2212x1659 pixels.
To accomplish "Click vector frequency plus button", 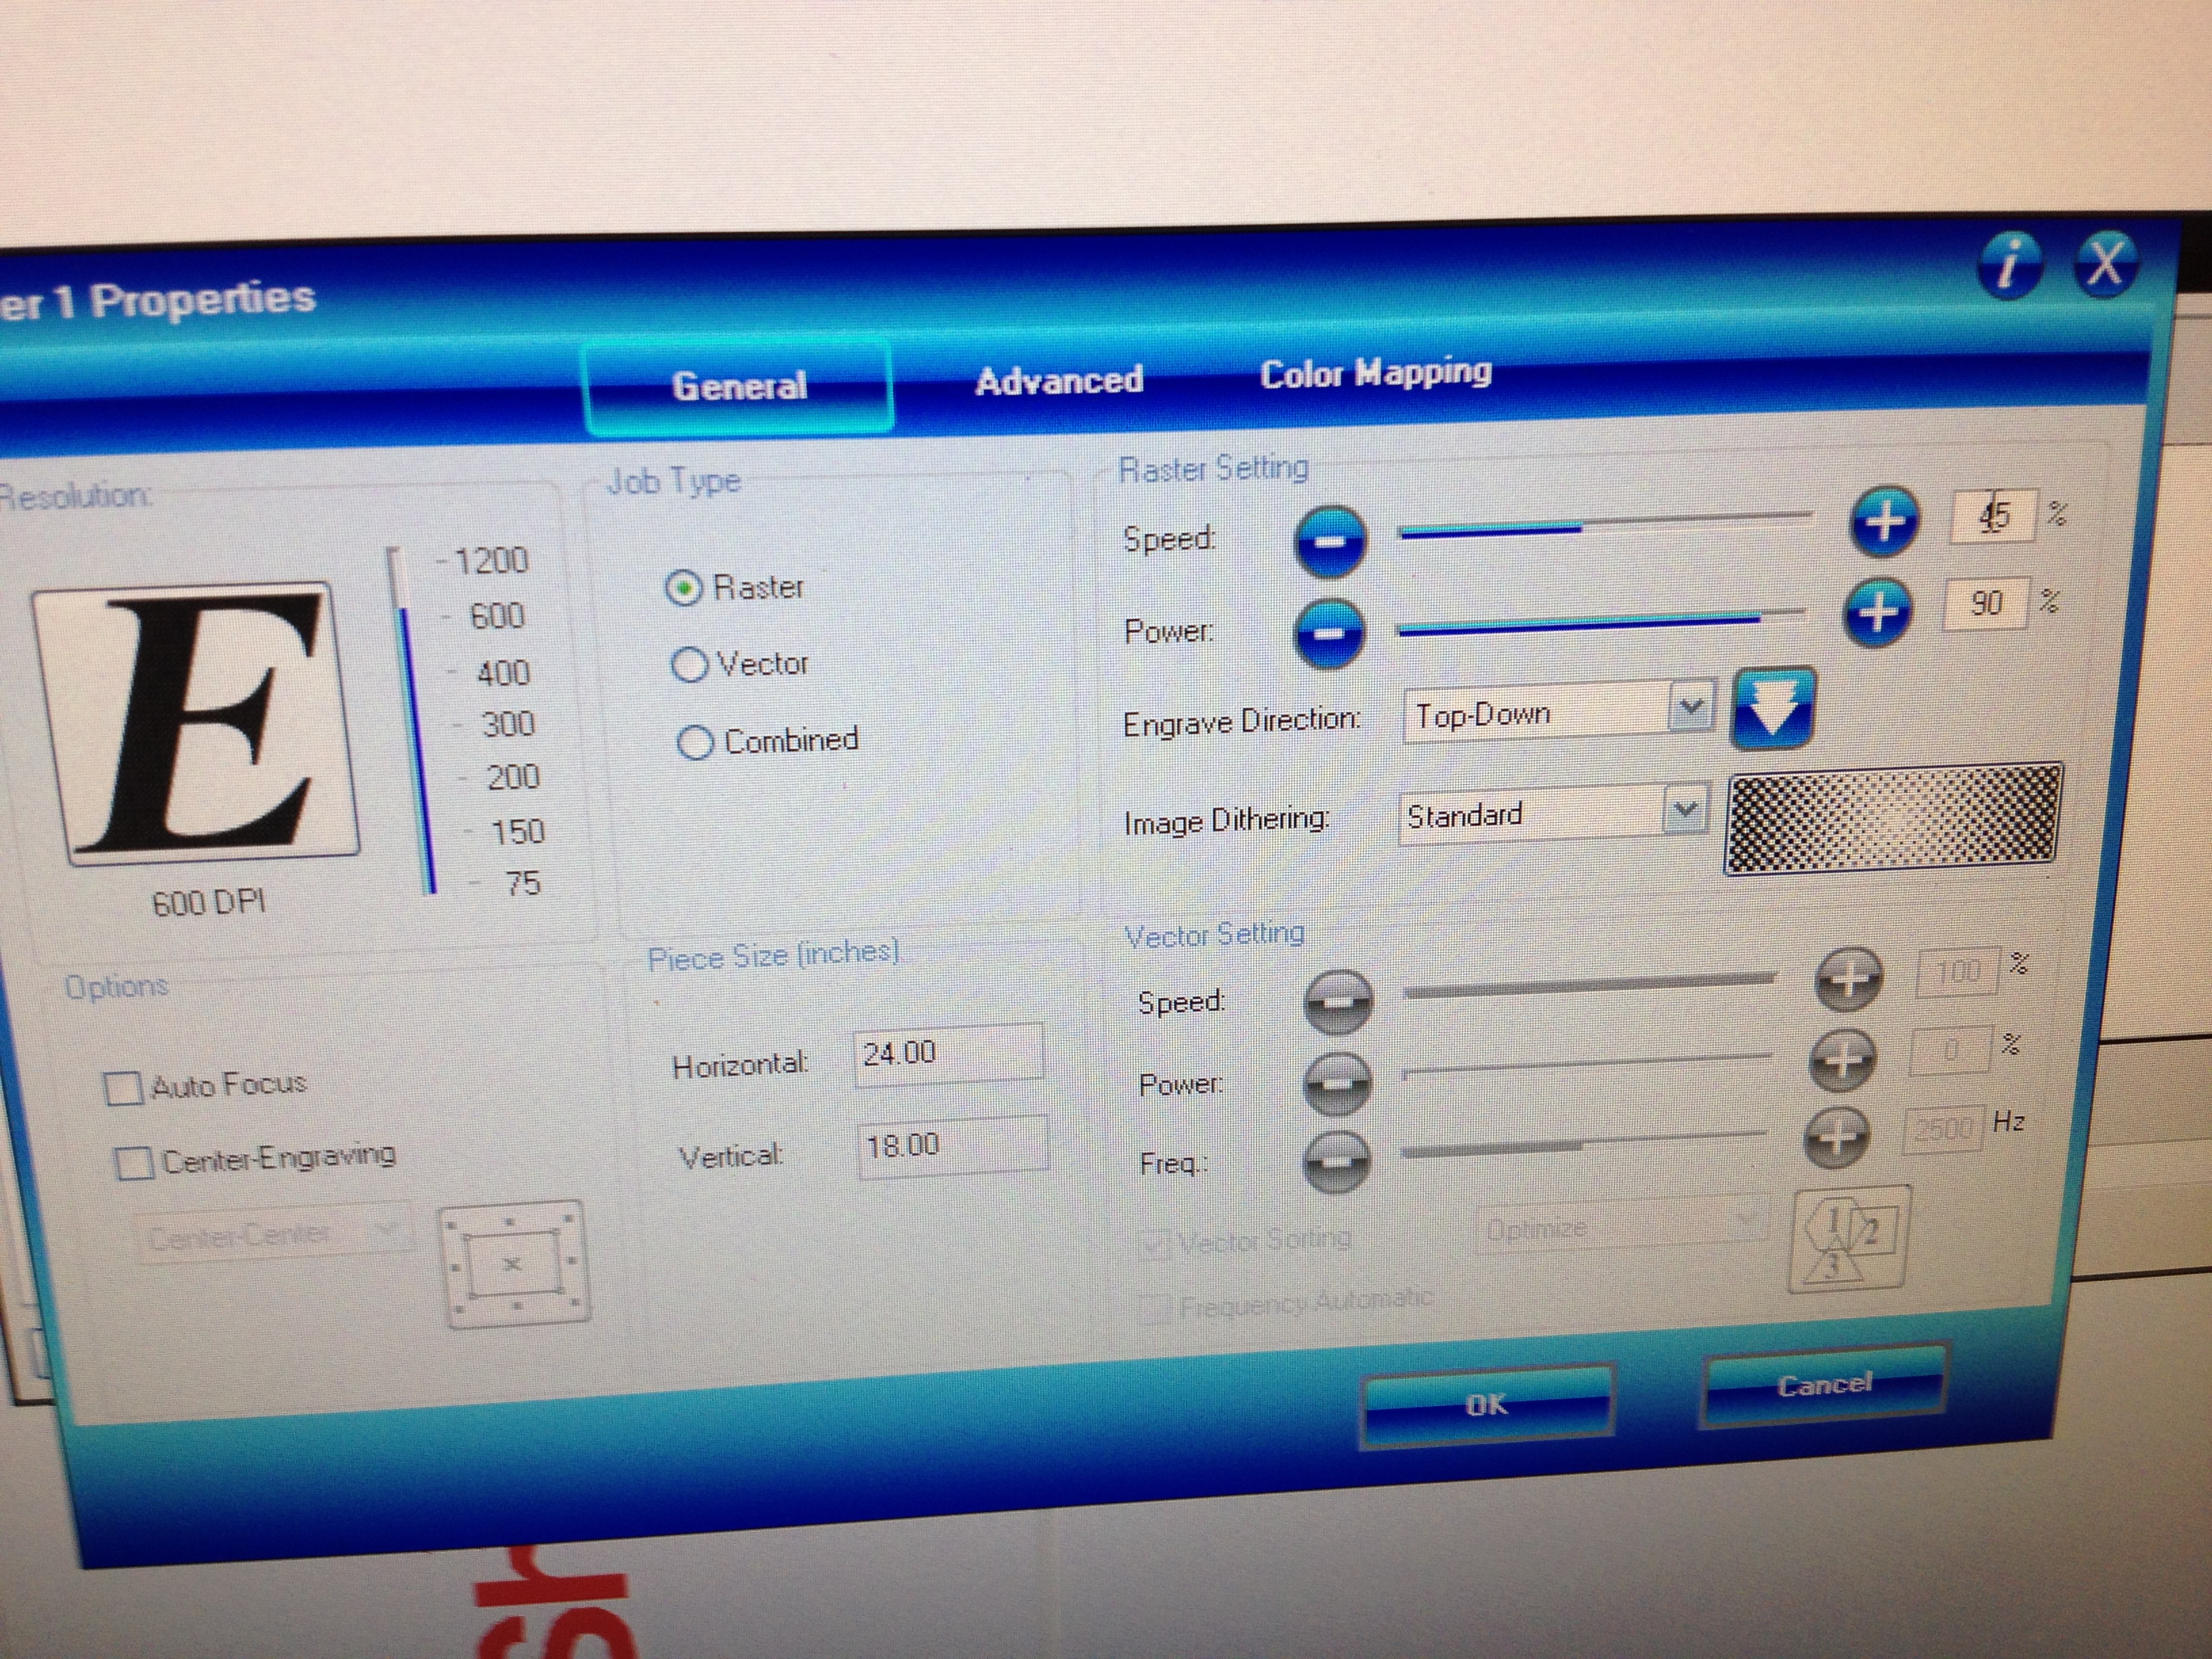I will (1838, 1138).
